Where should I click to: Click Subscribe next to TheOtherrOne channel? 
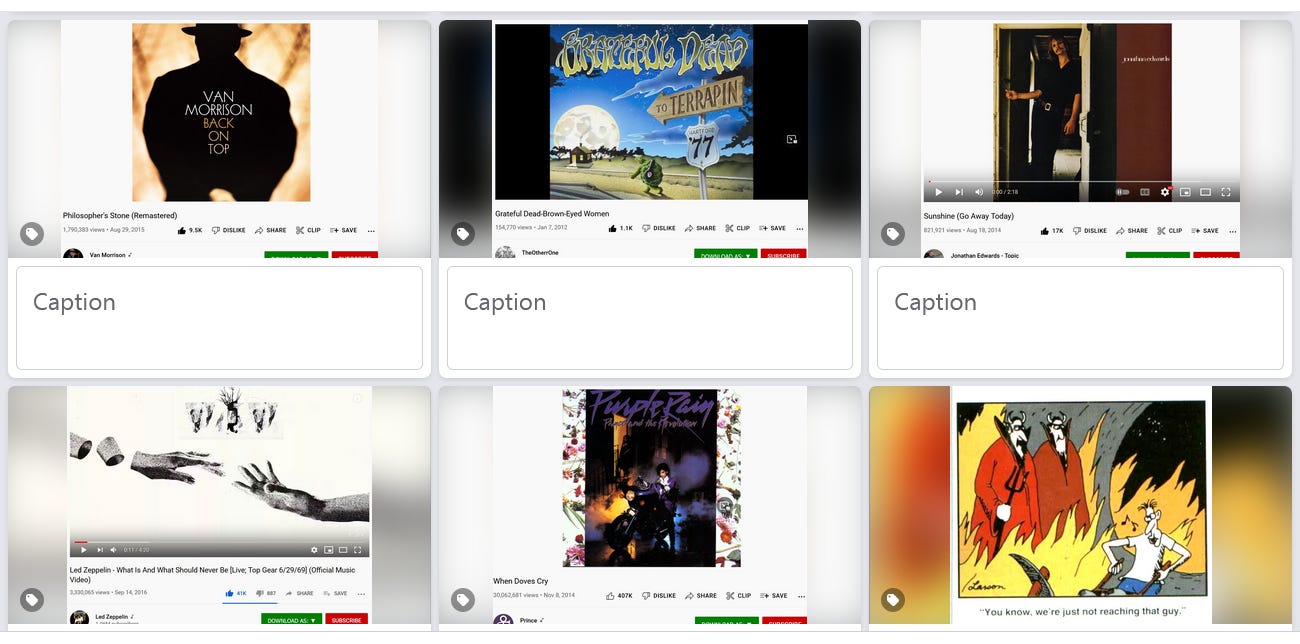(783, 255)
